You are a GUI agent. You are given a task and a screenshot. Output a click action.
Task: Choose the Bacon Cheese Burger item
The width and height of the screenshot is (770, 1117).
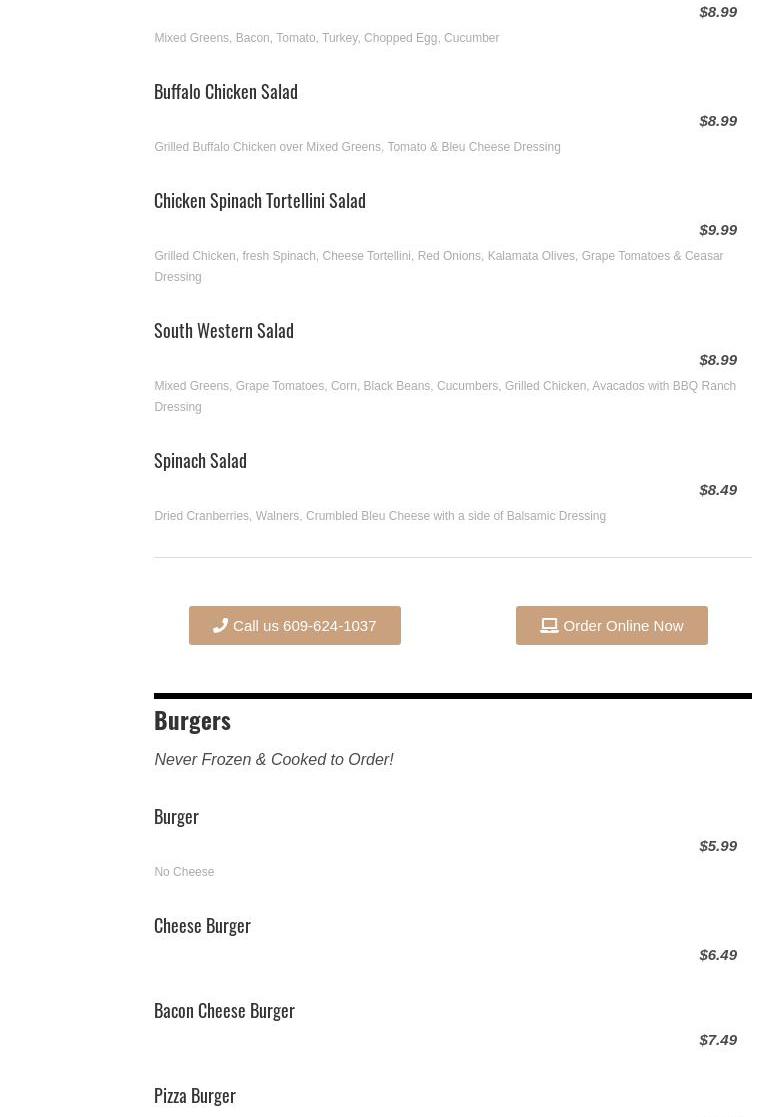224,1010
